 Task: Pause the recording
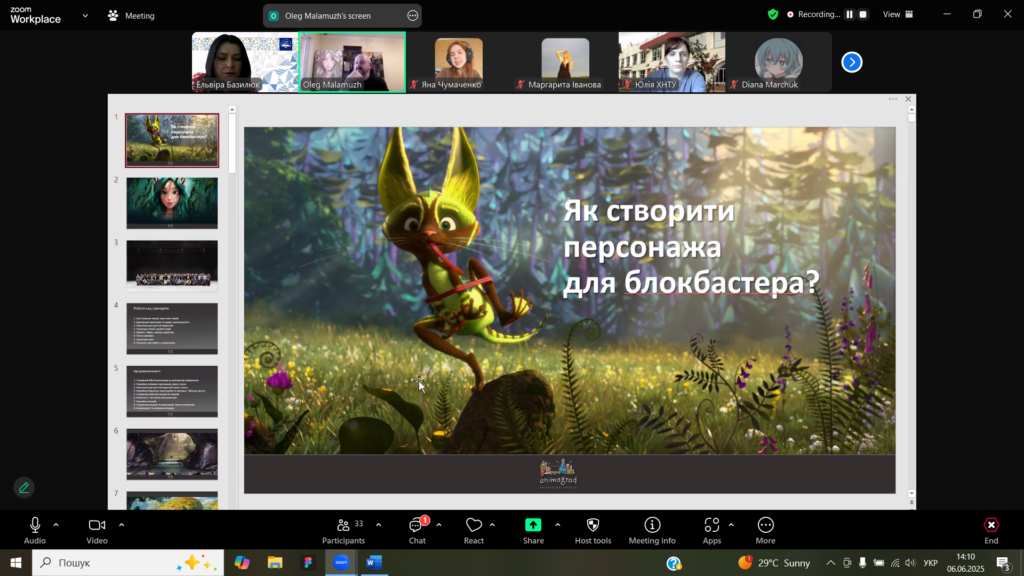click(x=850, y=14)
